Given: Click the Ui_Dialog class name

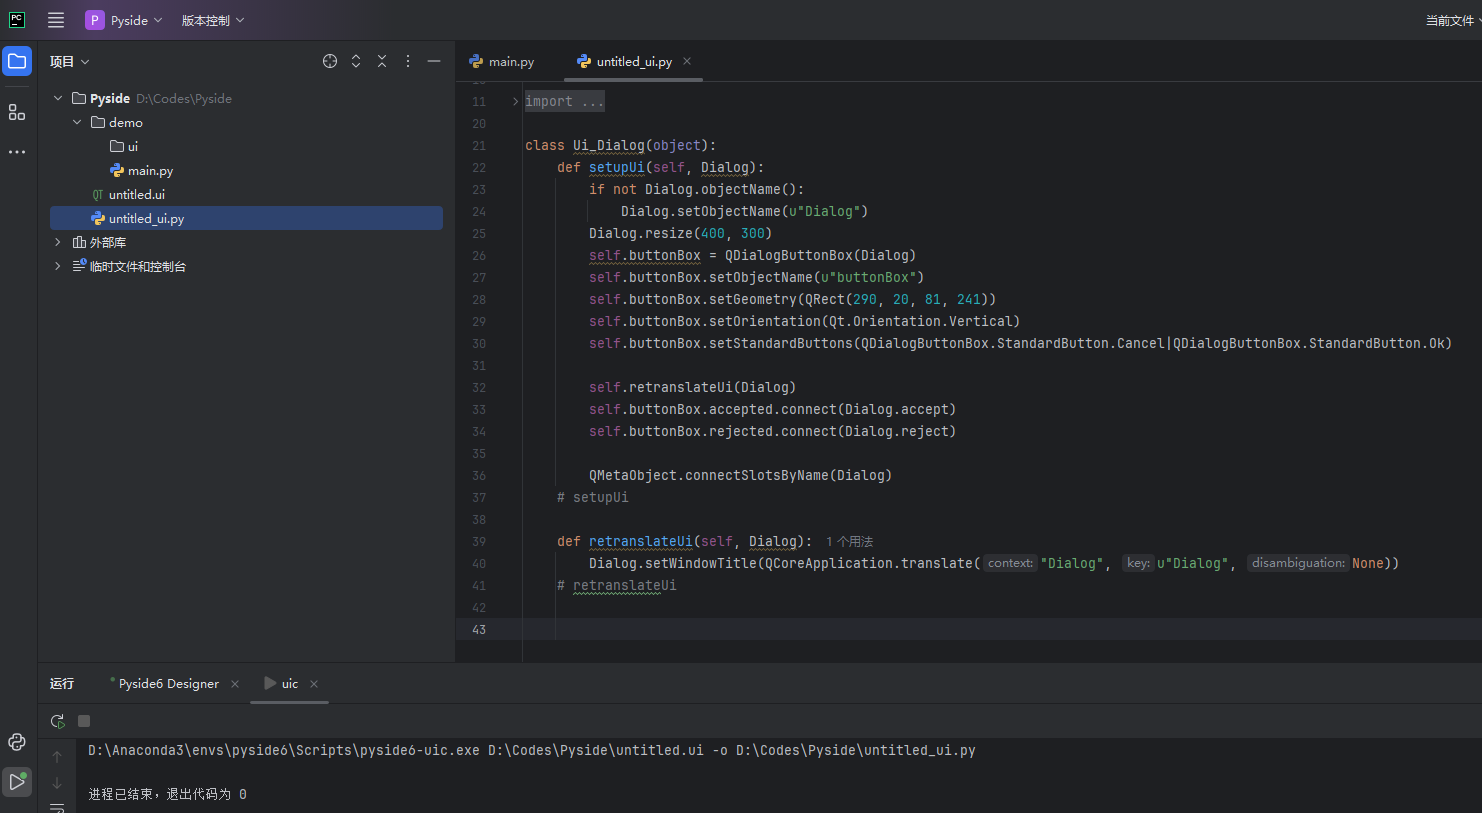Looking at the screenshot, I should 609,145.
